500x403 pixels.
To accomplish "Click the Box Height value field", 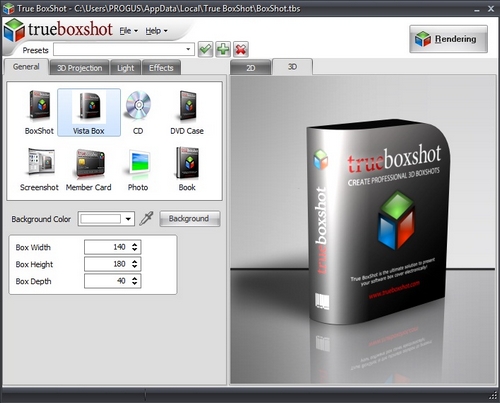I will pyautogui.click(x=113, y=264).
